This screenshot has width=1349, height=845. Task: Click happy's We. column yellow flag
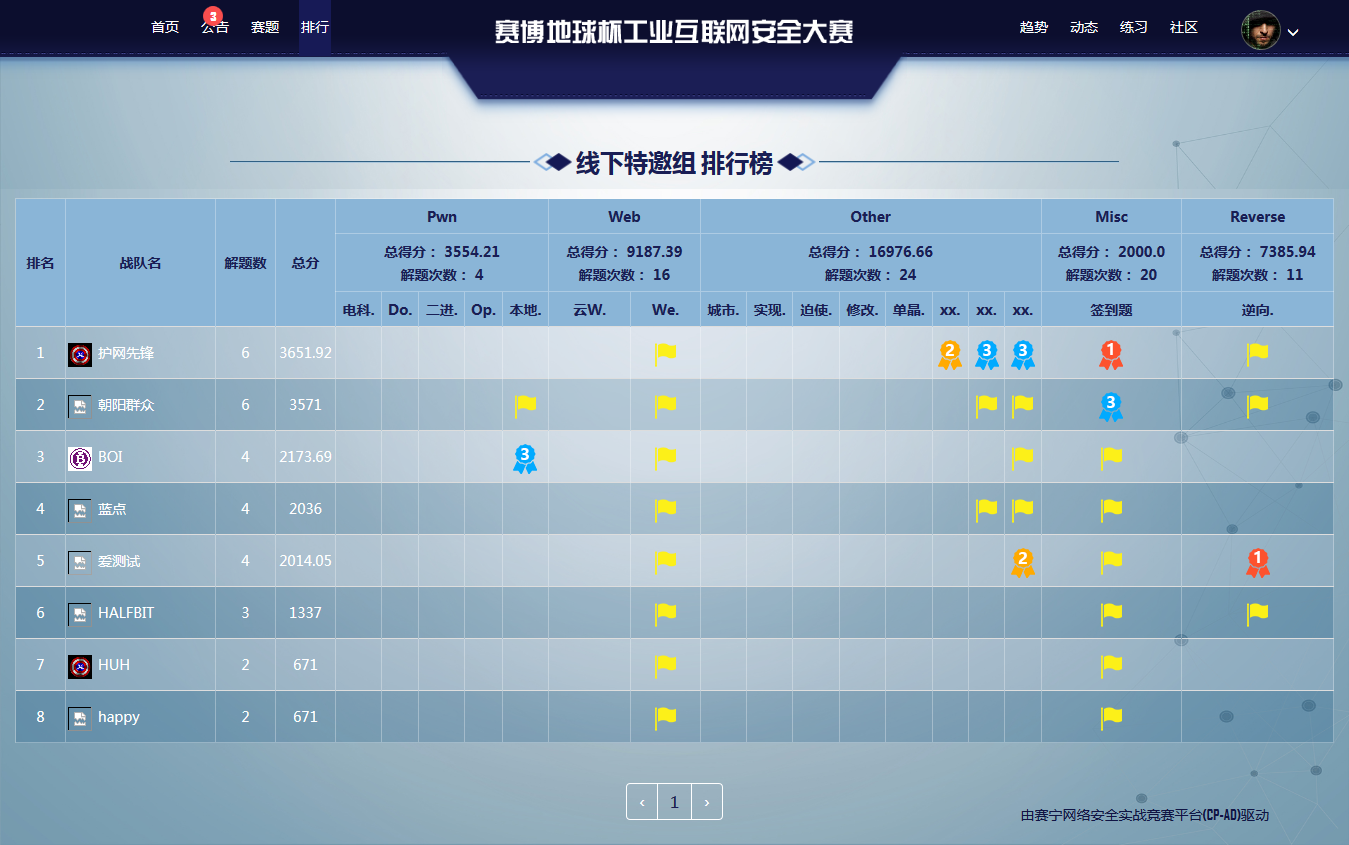pyautogui.click(x=665, y=718)
